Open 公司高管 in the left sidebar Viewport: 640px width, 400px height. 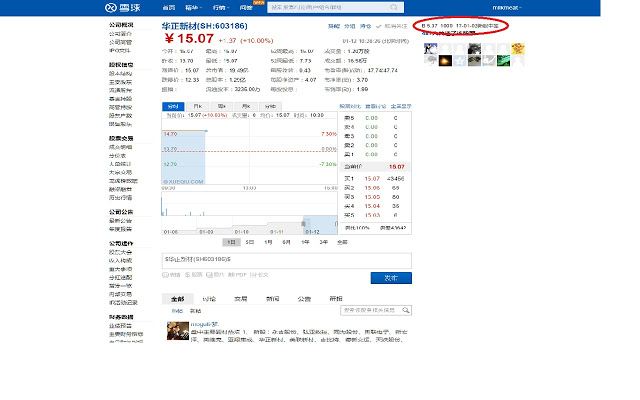point(120,42)
